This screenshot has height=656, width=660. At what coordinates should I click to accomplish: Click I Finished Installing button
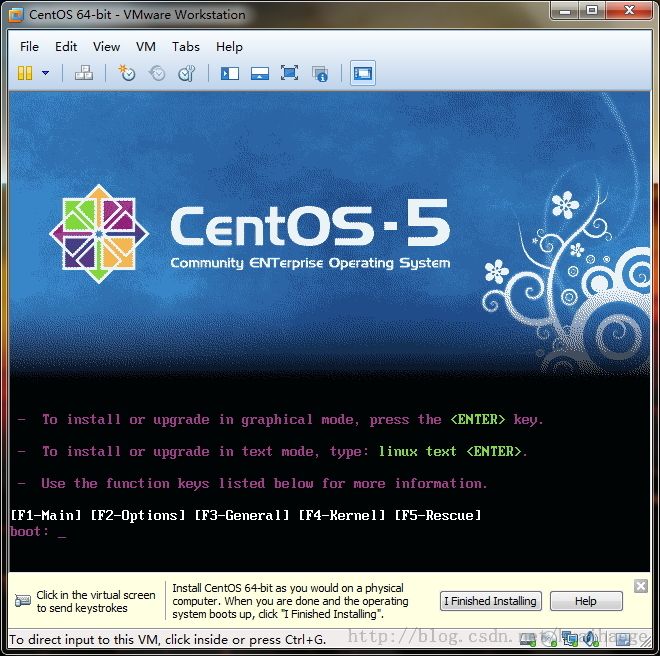click(x=490, y=601)
